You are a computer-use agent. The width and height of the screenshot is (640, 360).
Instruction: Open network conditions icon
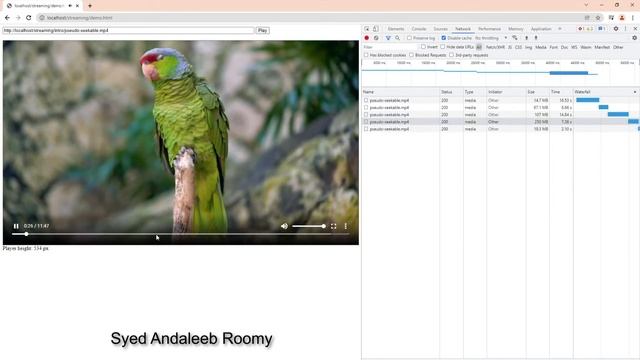[515, 38]
